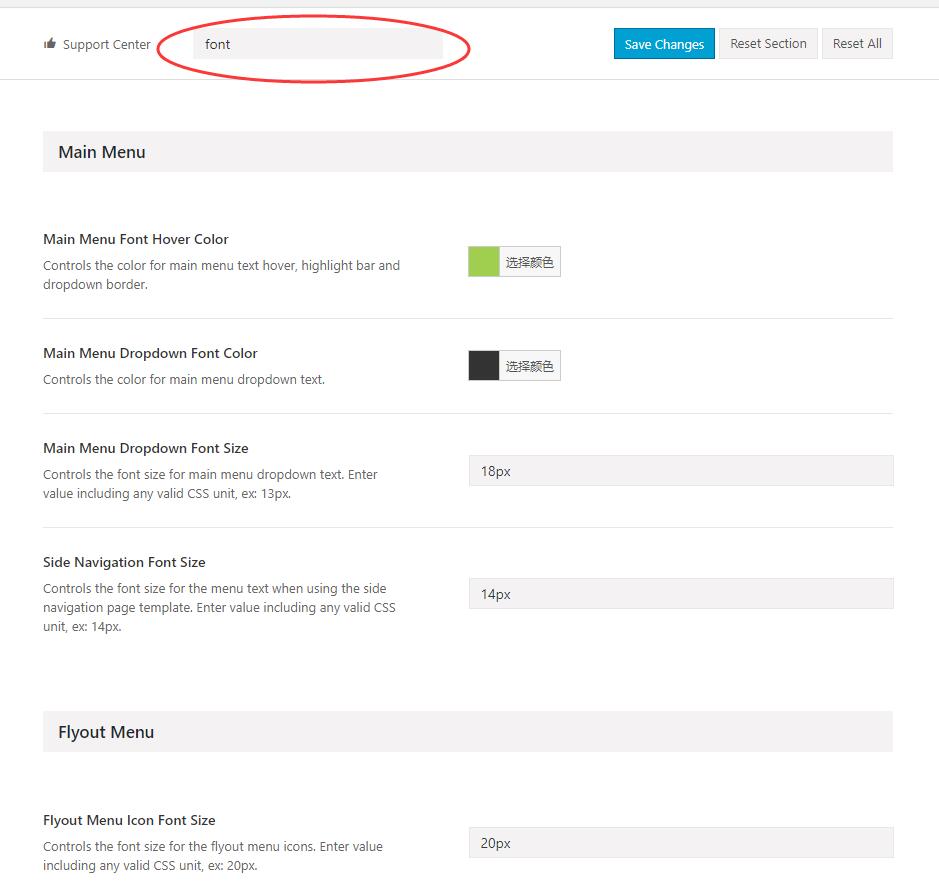Click the Side Navigation Font Size label

click(x=124, y=562)
